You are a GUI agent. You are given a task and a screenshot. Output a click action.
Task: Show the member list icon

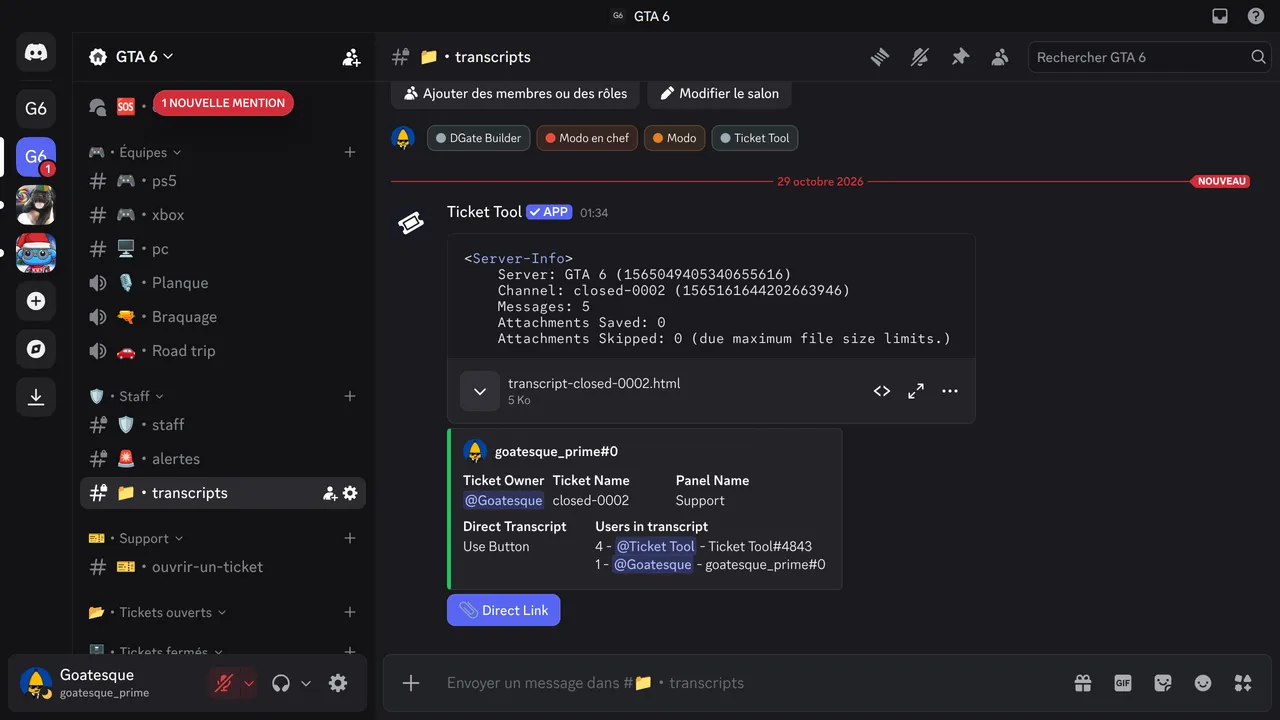(x=1000, y=57)
